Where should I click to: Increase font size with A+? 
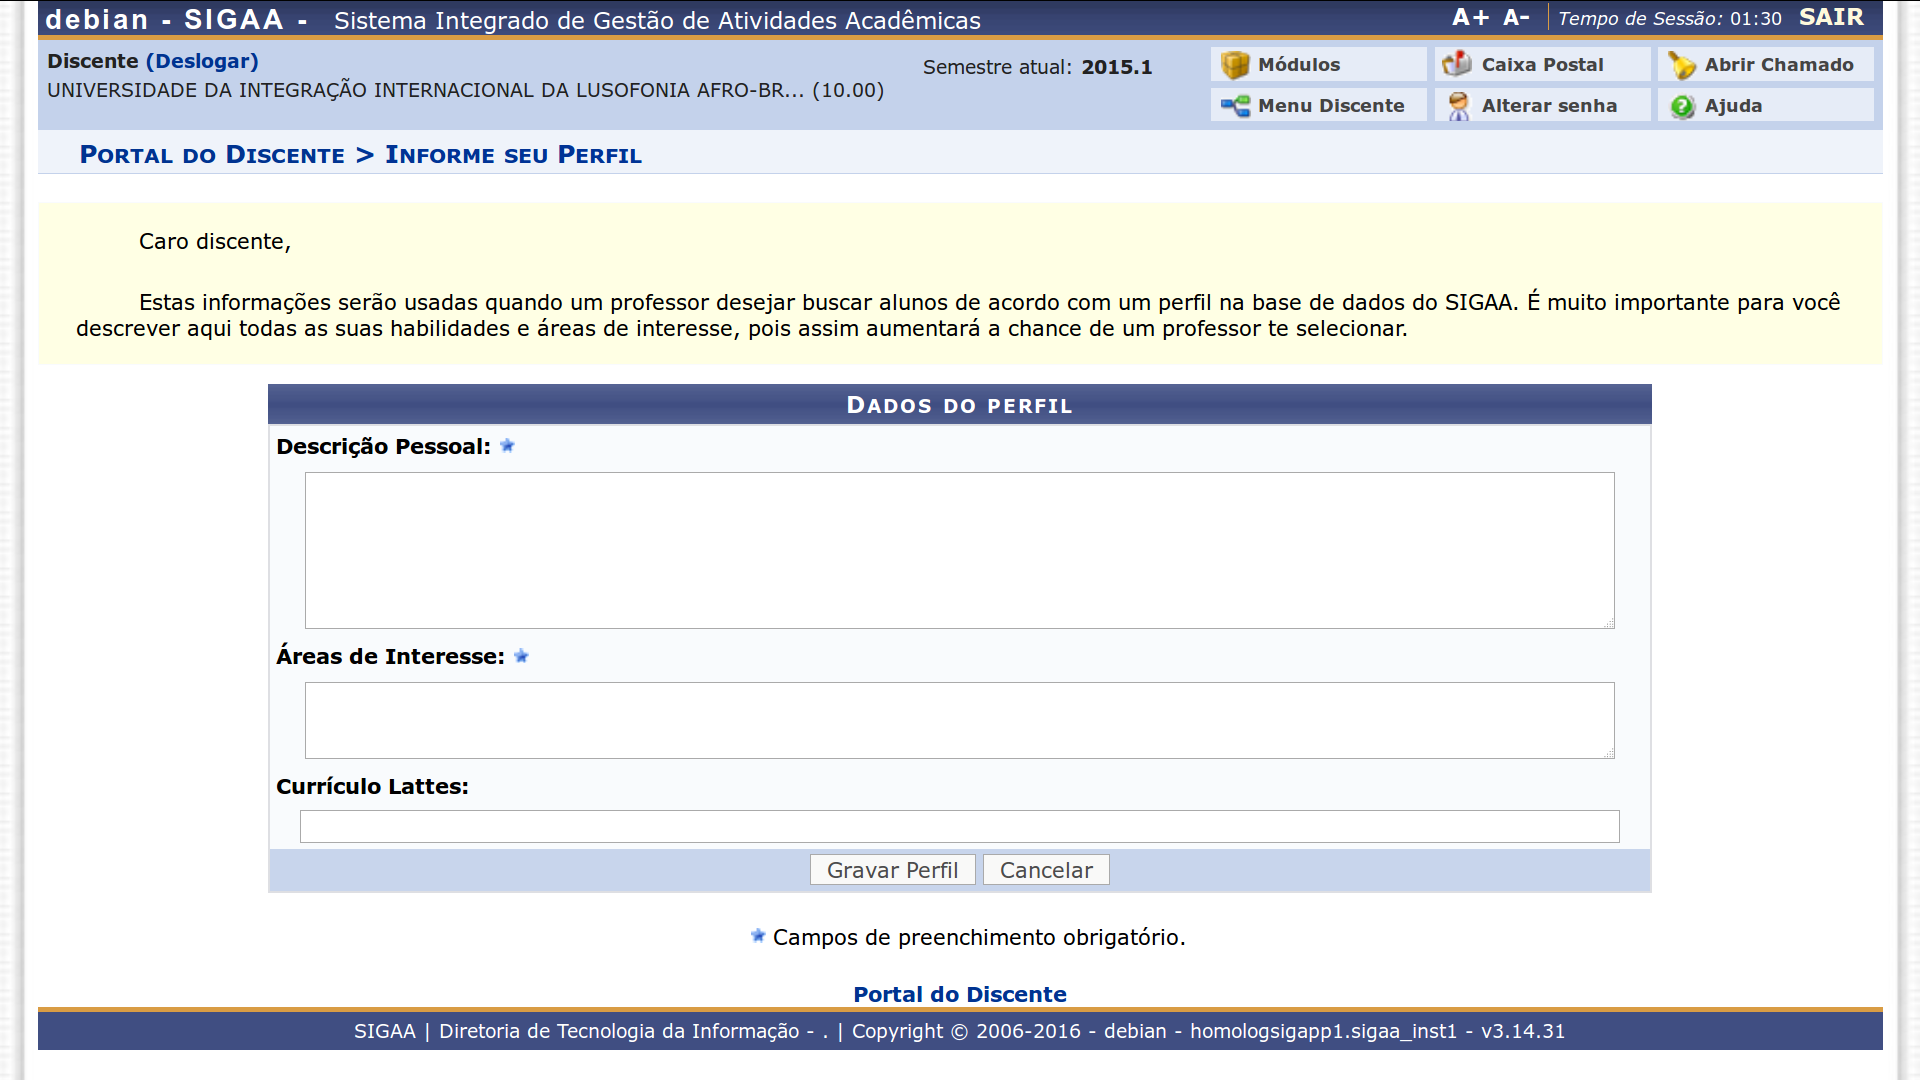1470,18
